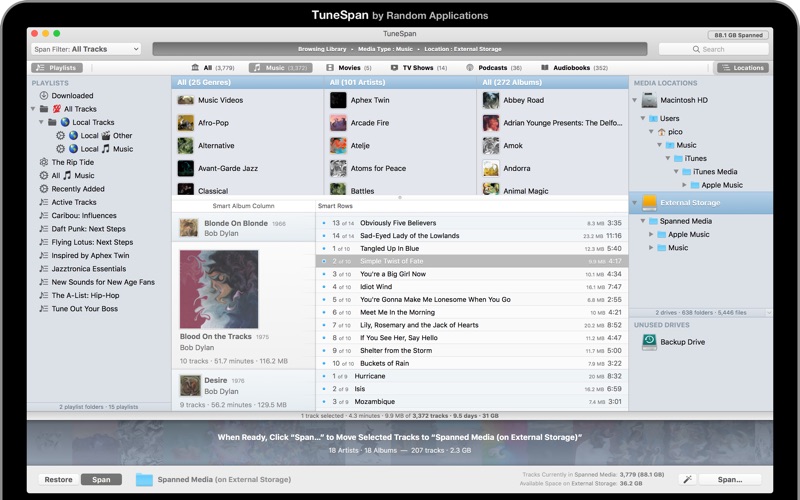Viewport: 800px width, 500px height.
Task: Collapse the Macintosh HD tree
Action: point(635,100)
